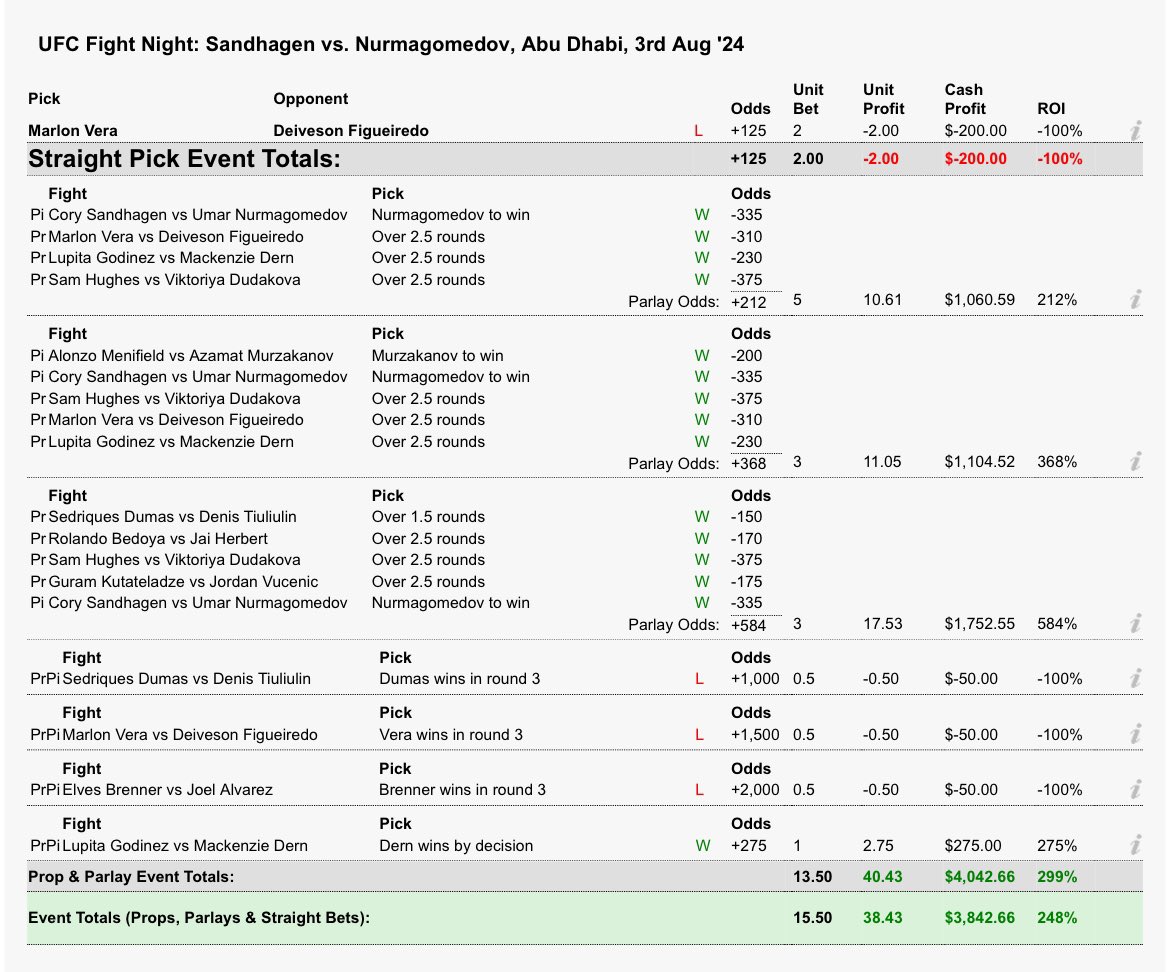Click 'Straight Pick Event Totals:' heading
This screenshot has height=972, width=1170.
click(x=184, y=159)
